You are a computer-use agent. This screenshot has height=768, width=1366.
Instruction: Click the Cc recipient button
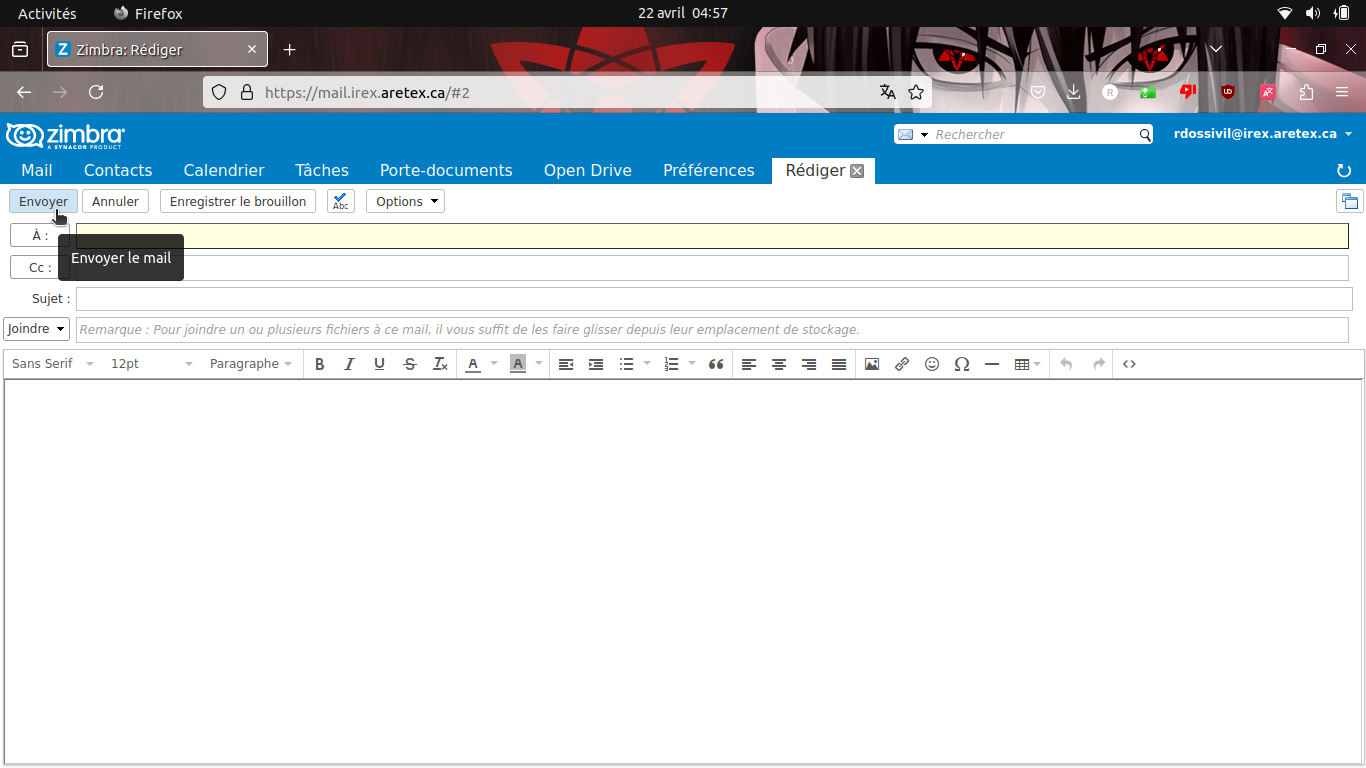coord(40,268)
